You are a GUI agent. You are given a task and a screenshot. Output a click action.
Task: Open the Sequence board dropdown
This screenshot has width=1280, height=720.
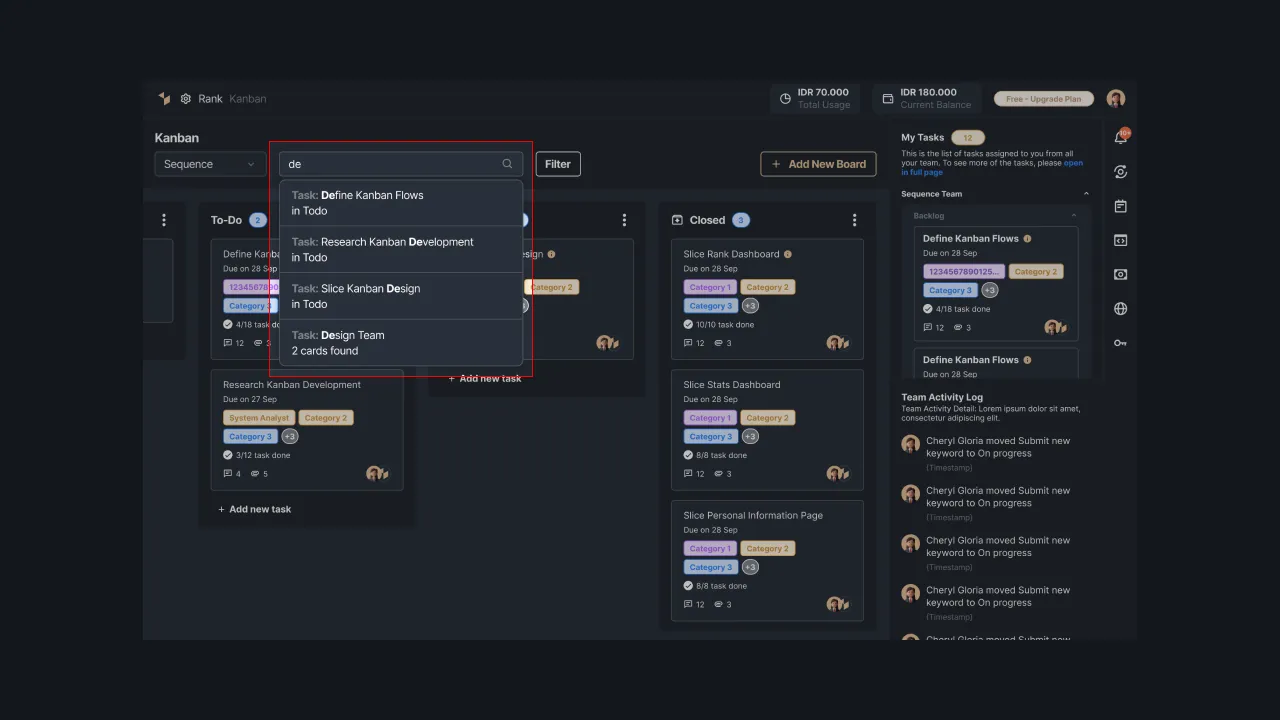[x=210, y=164]
